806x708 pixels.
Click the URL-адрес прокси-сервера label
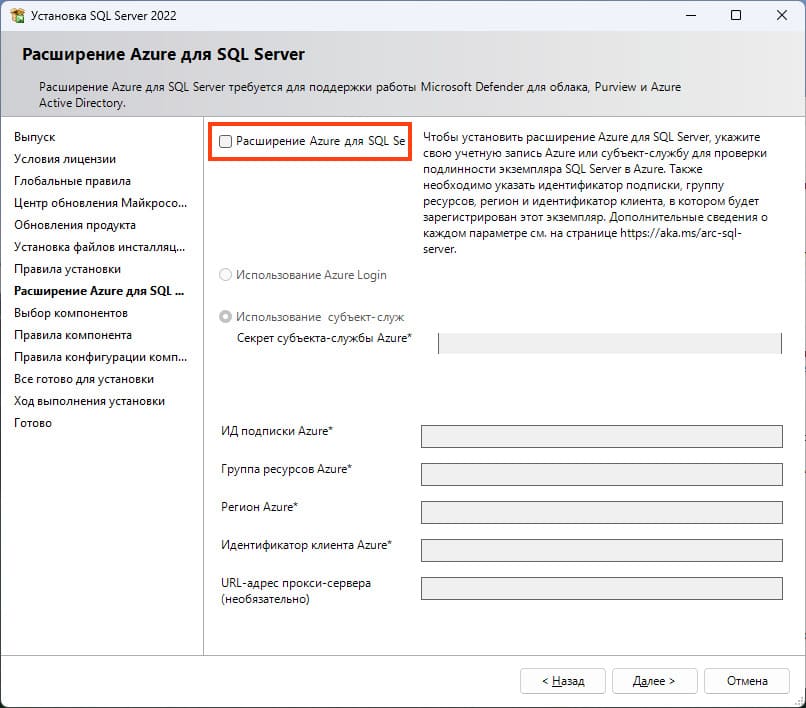296,591
